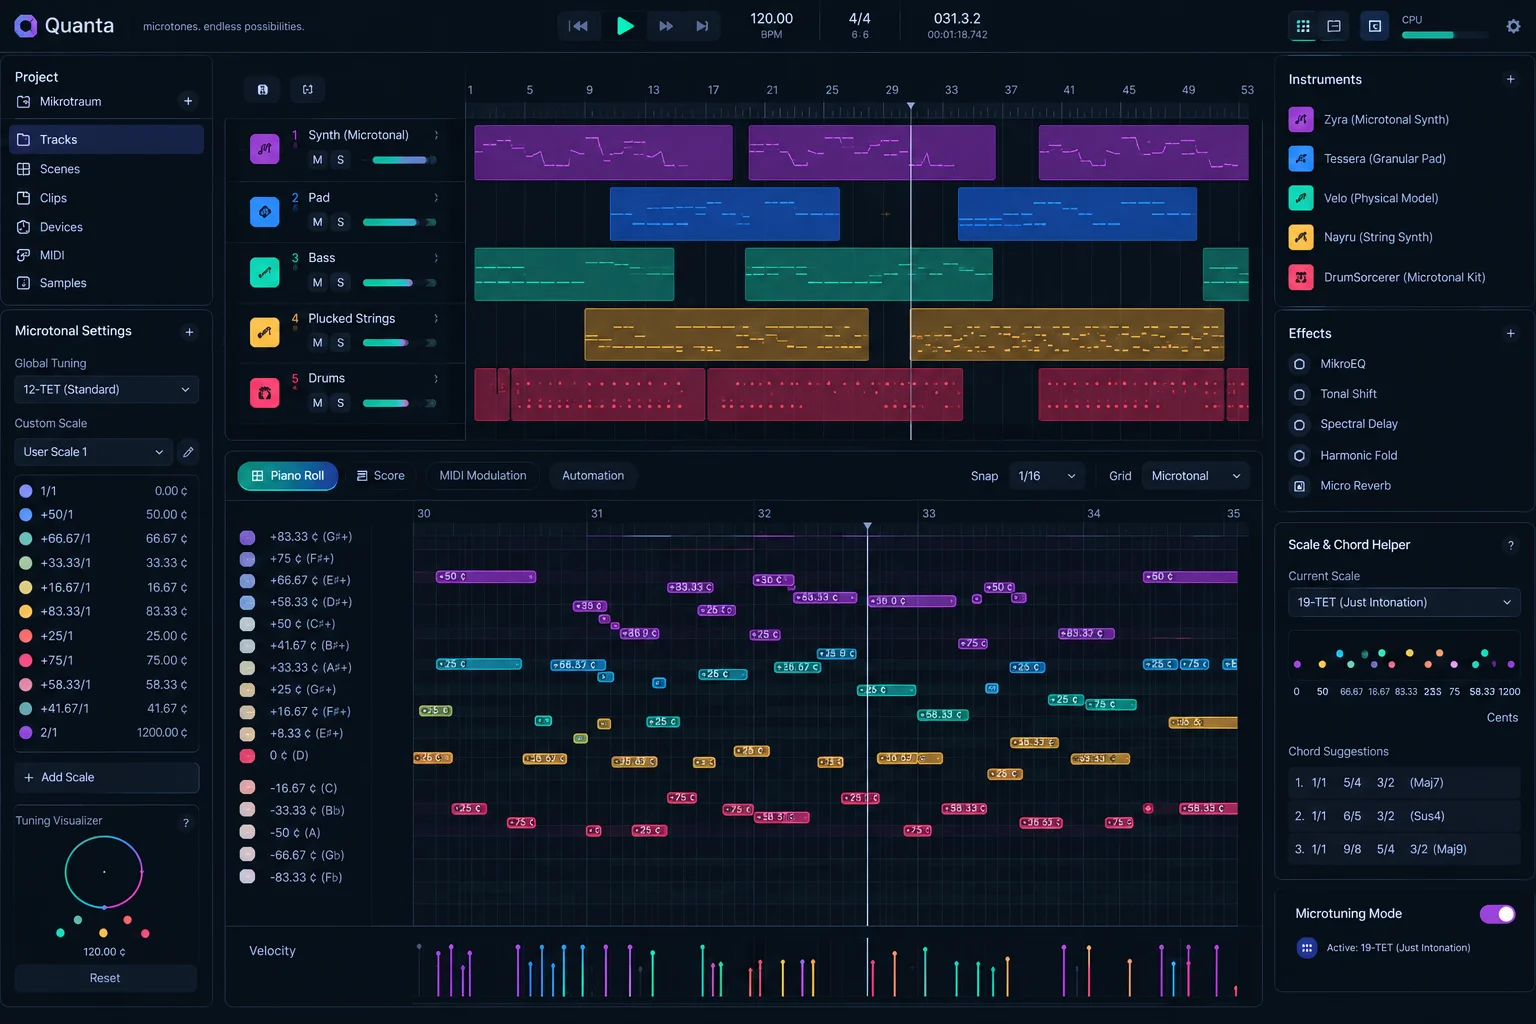This screenshot has height=1024, width=1536.
Task: Enable the MikroEQ effect
Action: pos(1299,364)
